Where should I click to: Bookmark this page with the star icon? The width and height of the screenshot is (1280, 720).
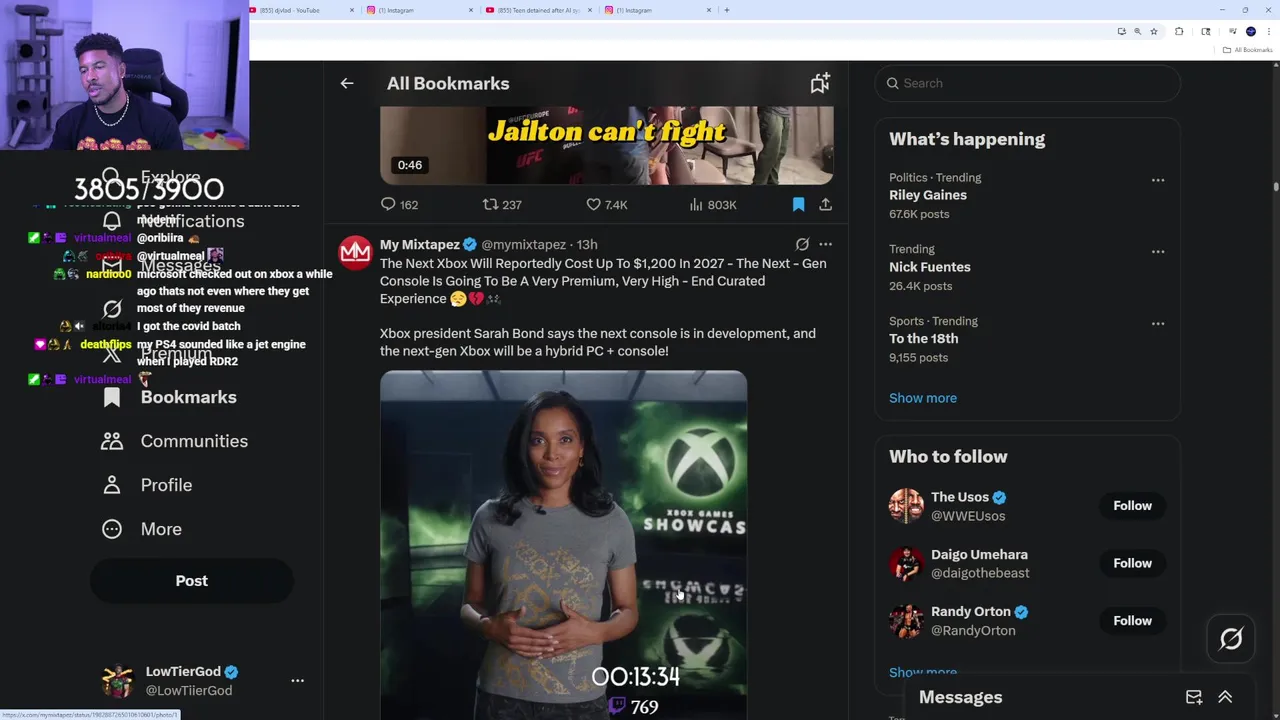pos(1154,32)
